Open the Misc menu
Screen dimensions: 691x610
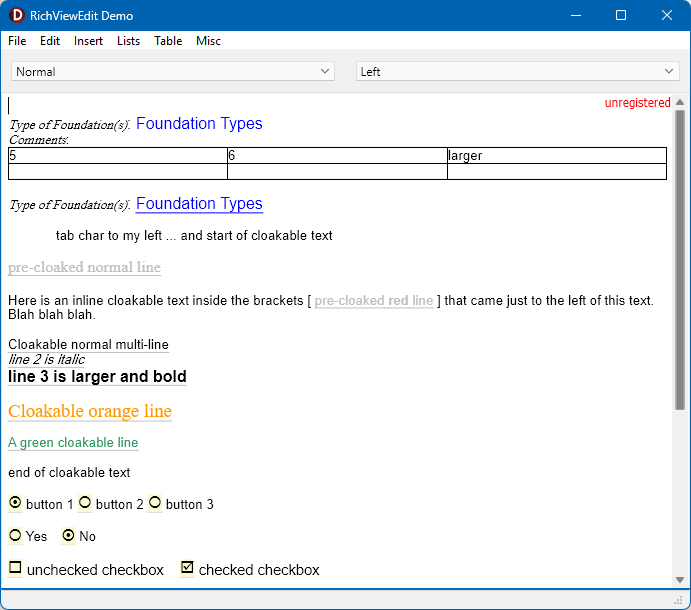208,41
